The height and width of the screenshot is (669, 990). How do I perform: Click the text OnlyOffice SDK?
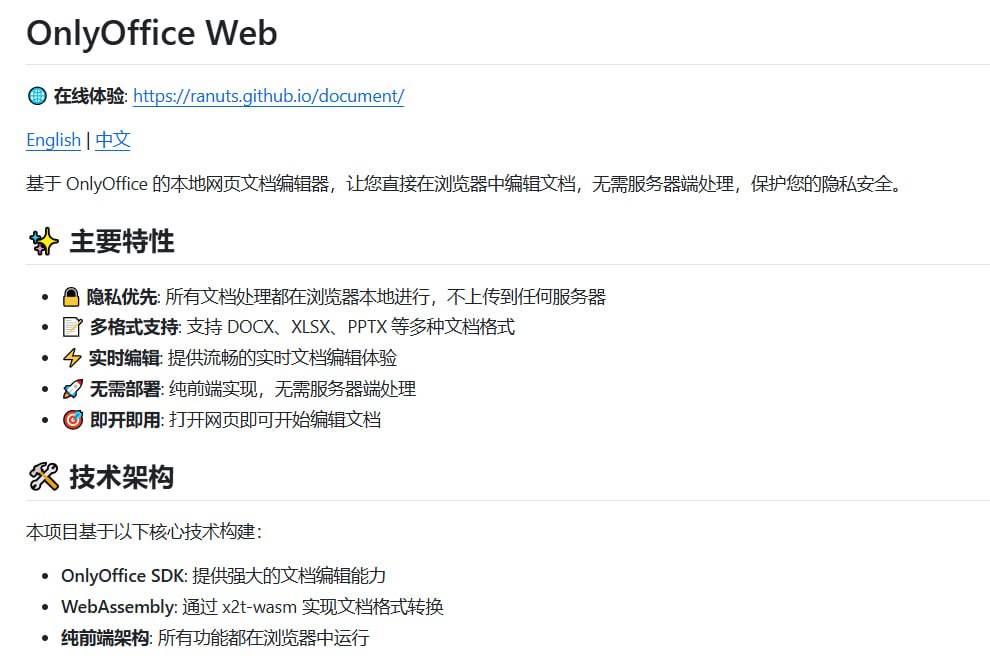(122, 576)
